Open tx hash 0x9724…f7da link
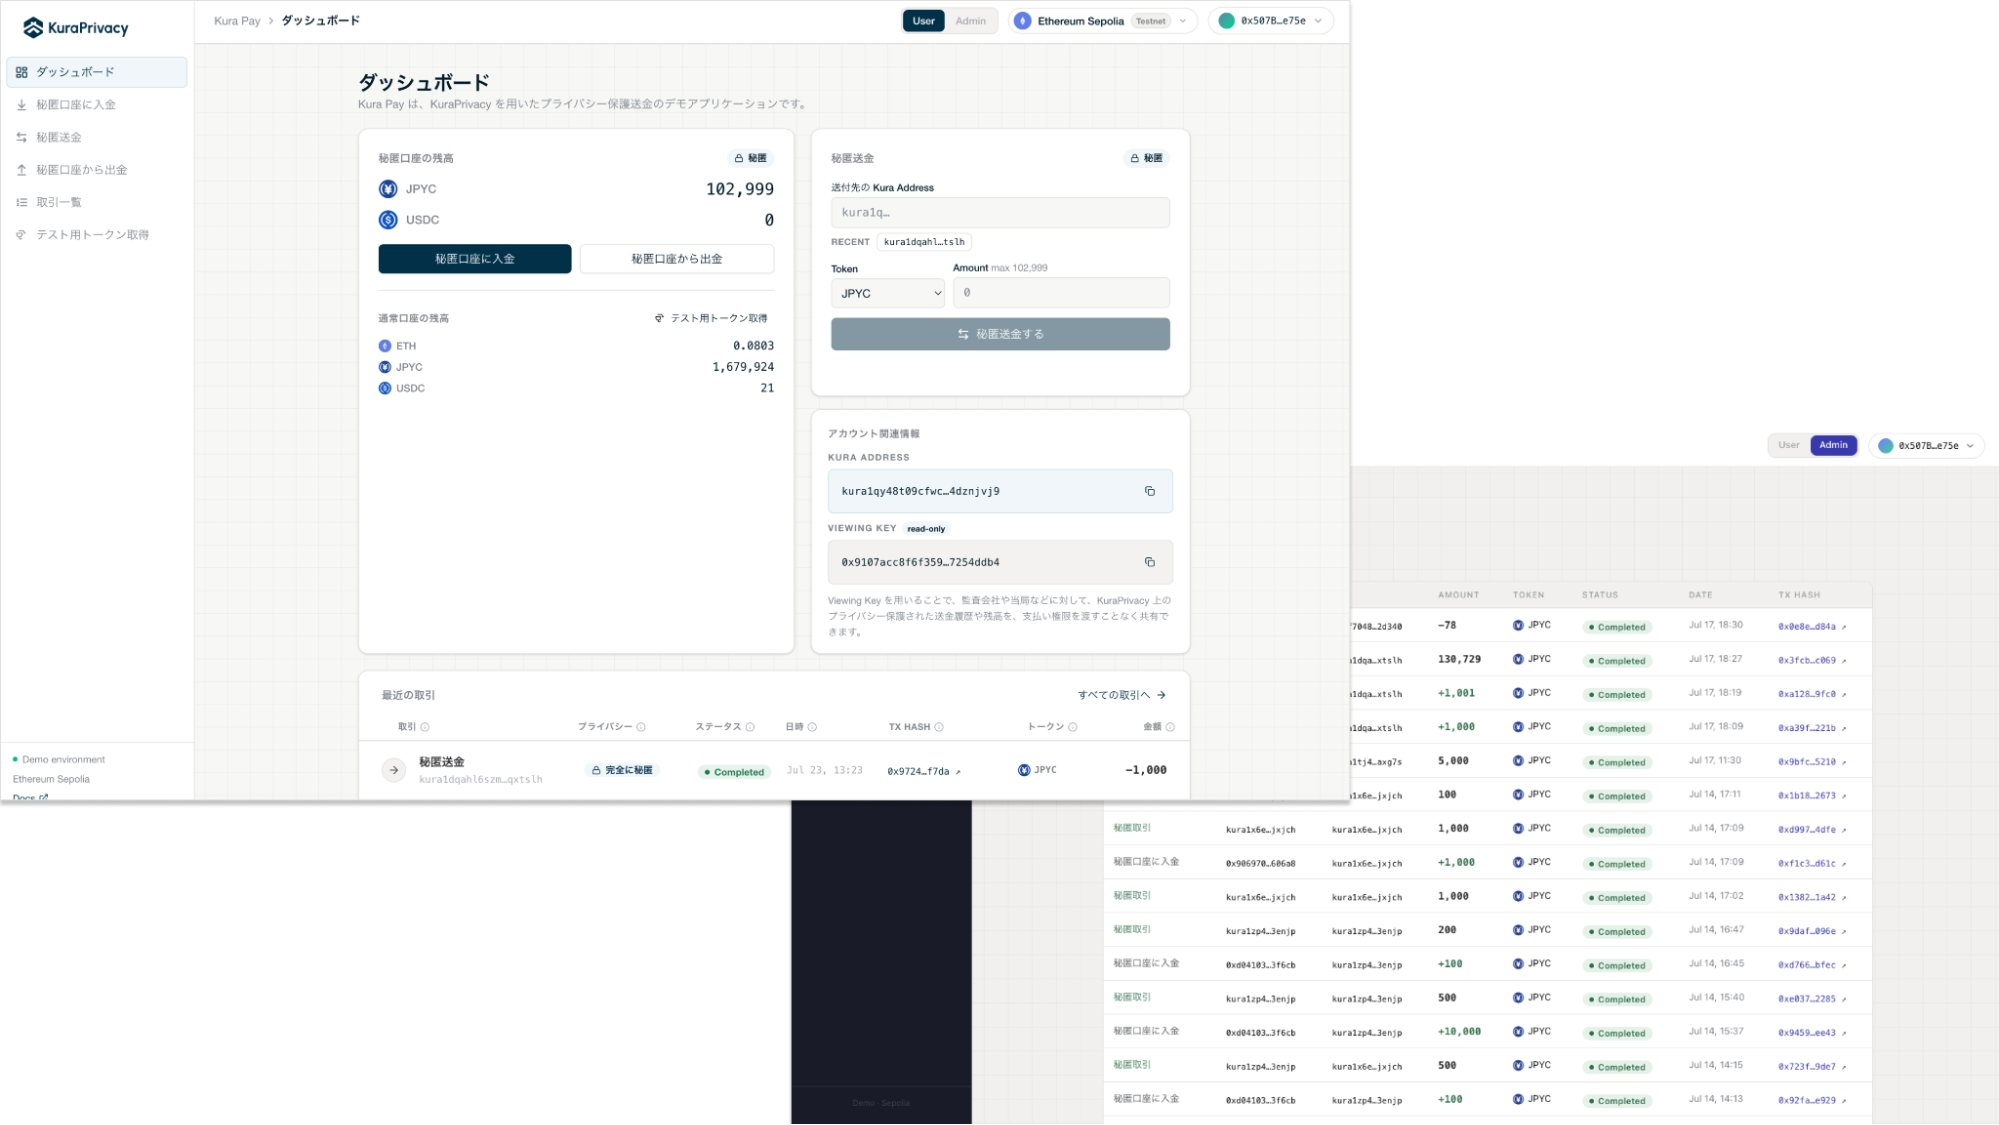The image size is (1999, 1125). coord(924,772)
